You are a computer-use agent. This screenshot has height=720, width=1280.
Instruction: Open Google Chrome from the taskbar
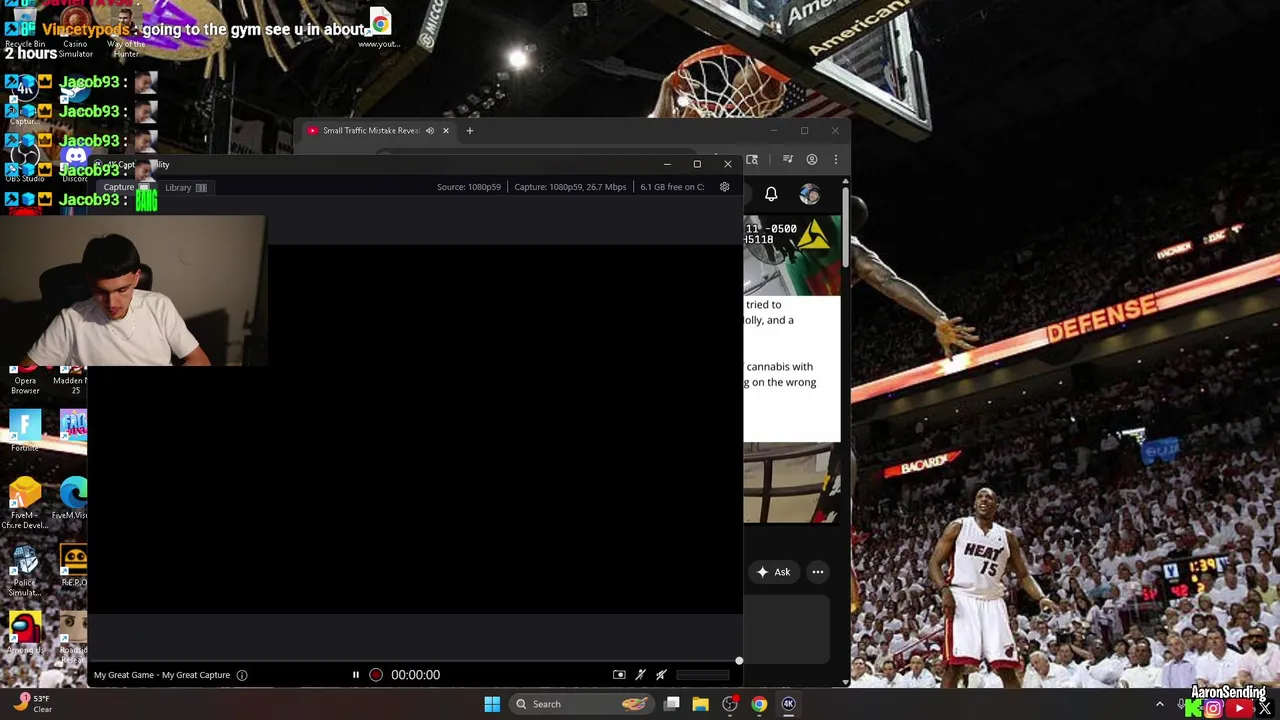[759, 704]
